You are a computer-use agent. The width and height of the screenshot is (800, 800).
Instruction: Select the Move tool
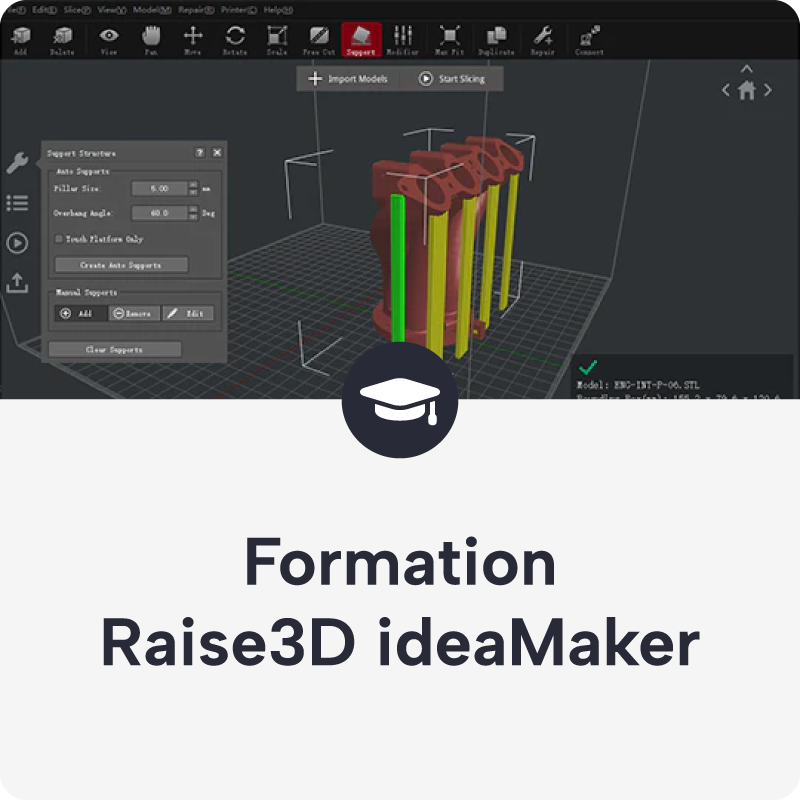click(x=193, y=40)
